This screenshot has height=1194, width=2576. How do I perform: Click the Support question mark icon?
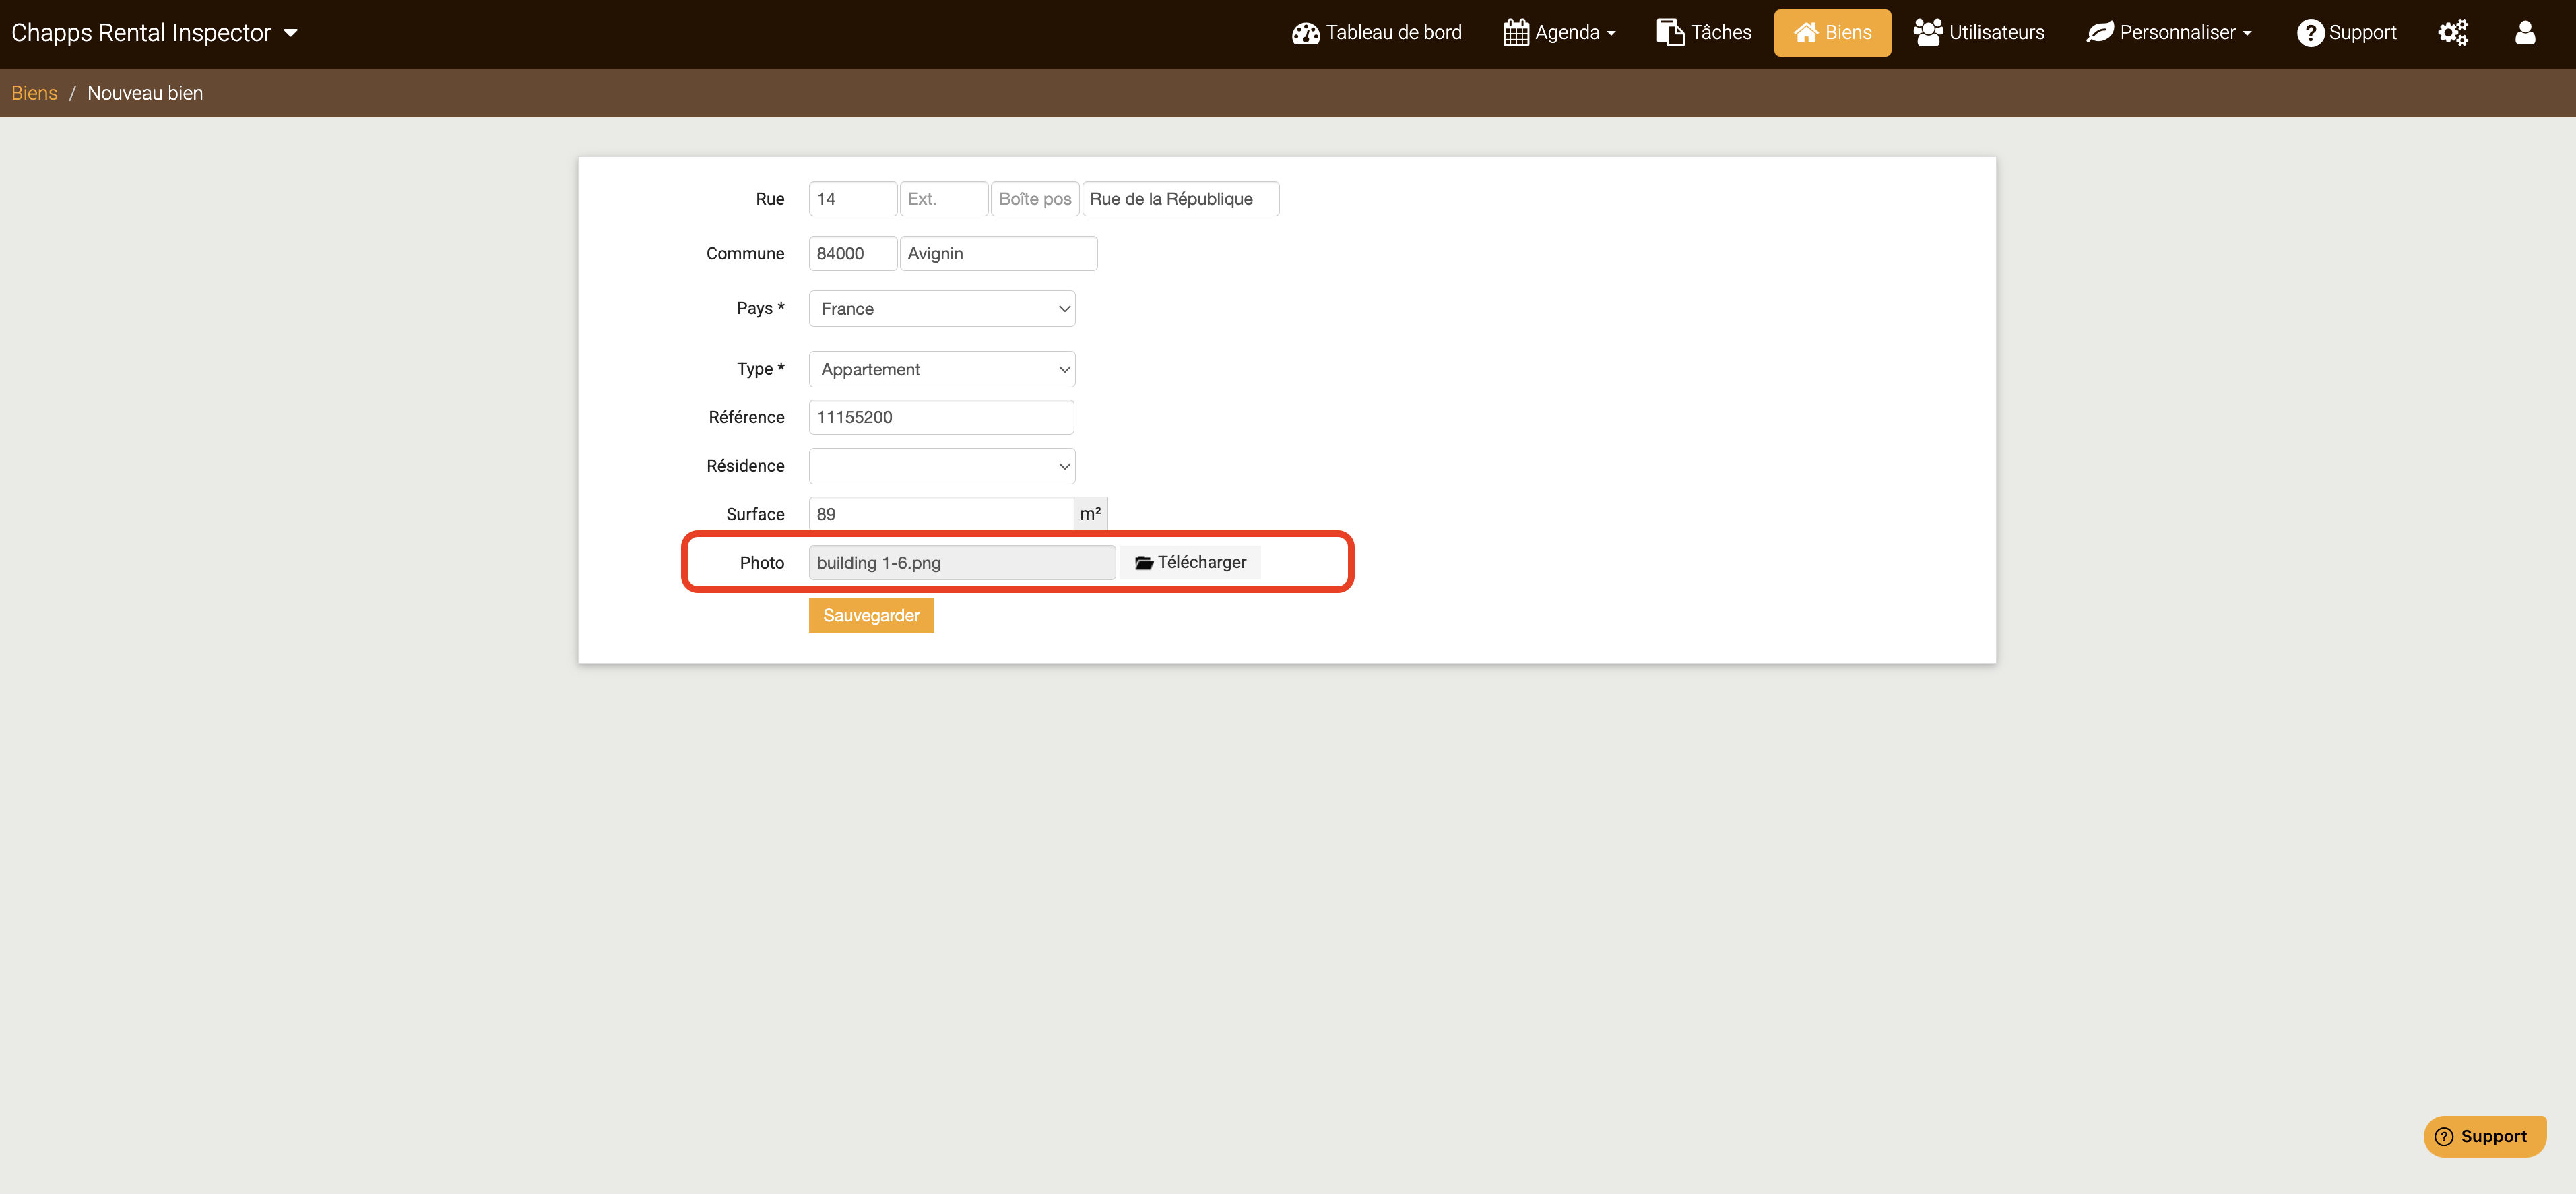point(2310,33)
